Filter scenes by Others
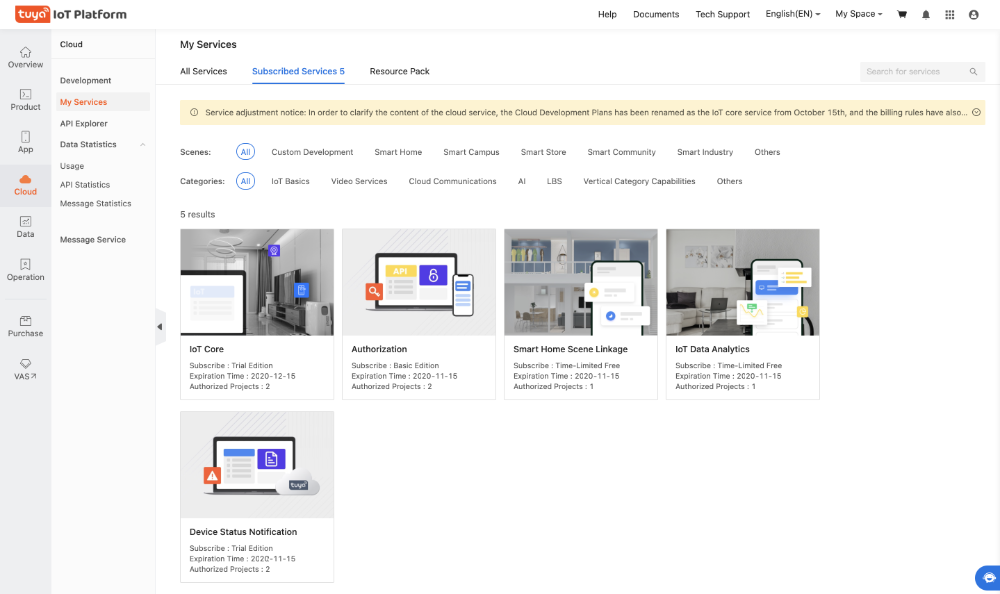The height and width of the screenshot is (594, 1000). pos(767,152)
